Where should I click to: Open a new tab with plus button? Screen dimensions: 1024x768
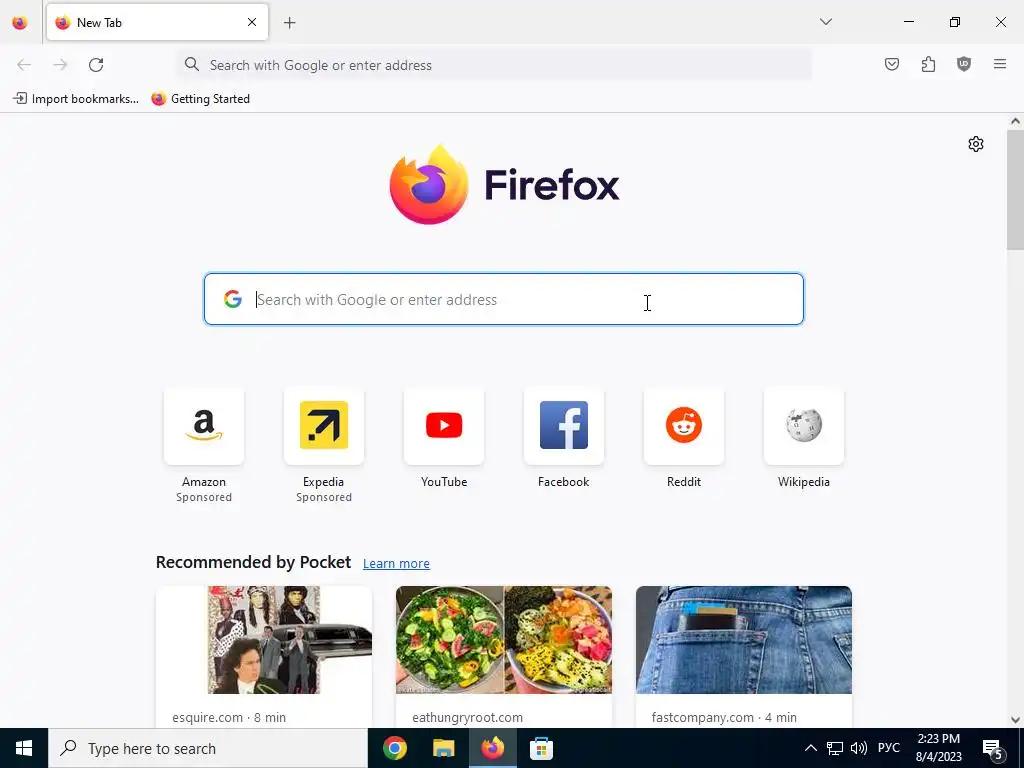tap(289, 23)
